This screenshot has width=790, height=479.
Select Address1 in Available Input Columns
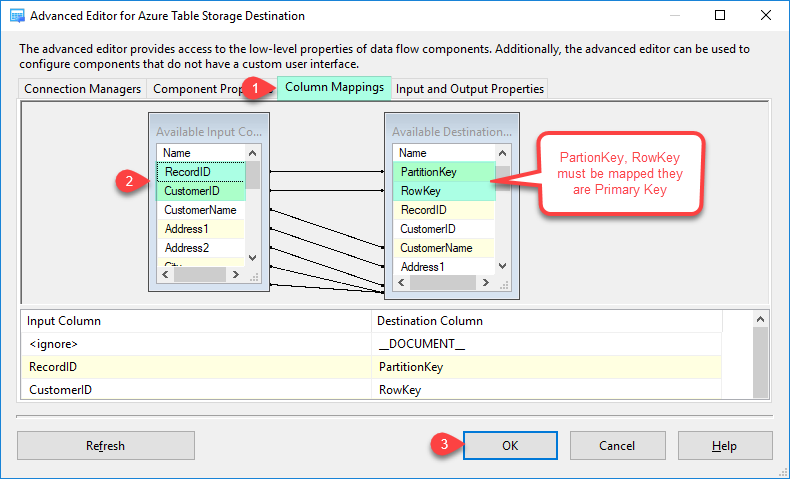pos(201,229)
